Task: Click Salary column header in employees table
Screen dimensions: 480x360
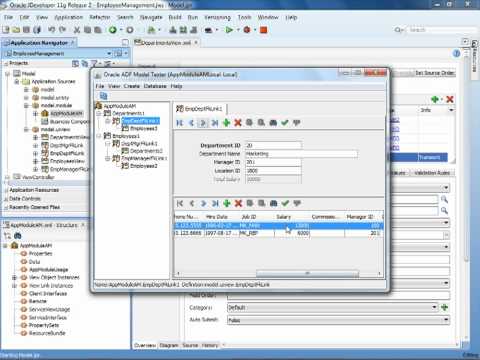Action: point(284,217)
